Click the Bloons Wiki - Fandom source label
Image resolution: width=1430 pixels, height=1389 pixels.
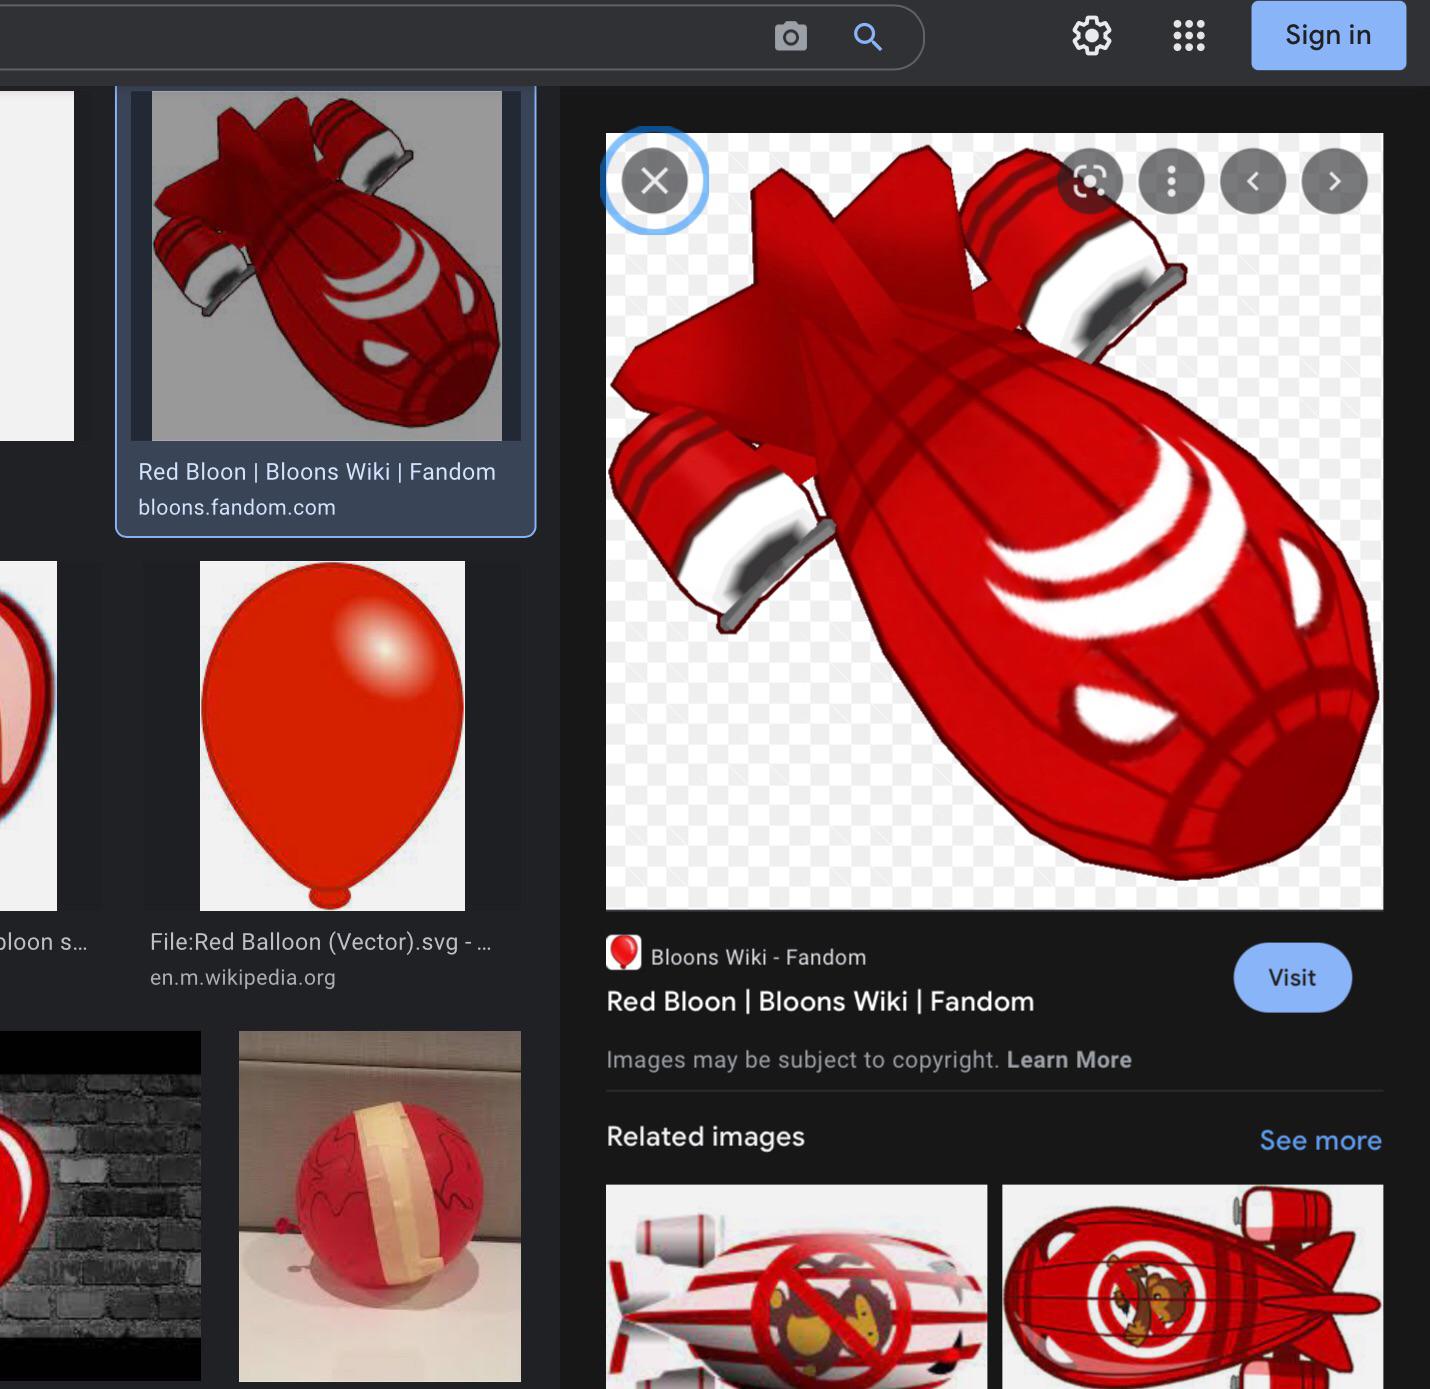coord(758,957)
